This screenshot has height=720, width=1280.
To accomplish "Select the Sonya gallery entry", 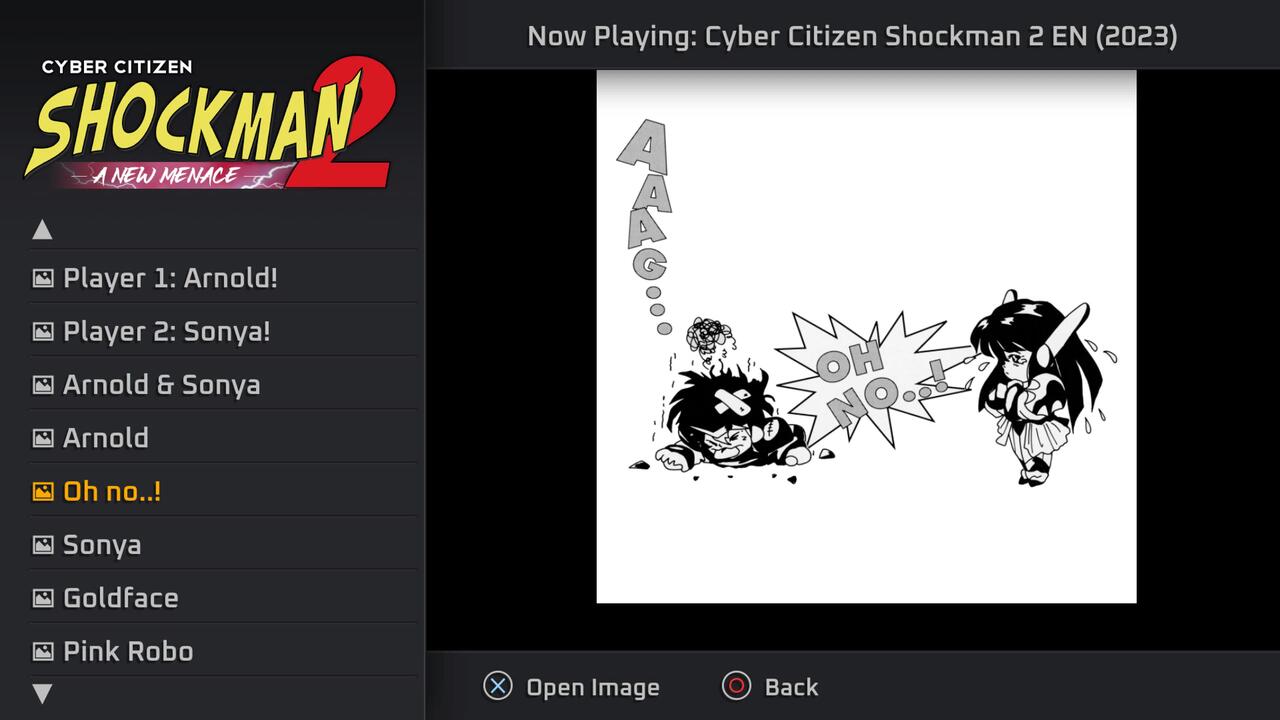I will (223, 545).
